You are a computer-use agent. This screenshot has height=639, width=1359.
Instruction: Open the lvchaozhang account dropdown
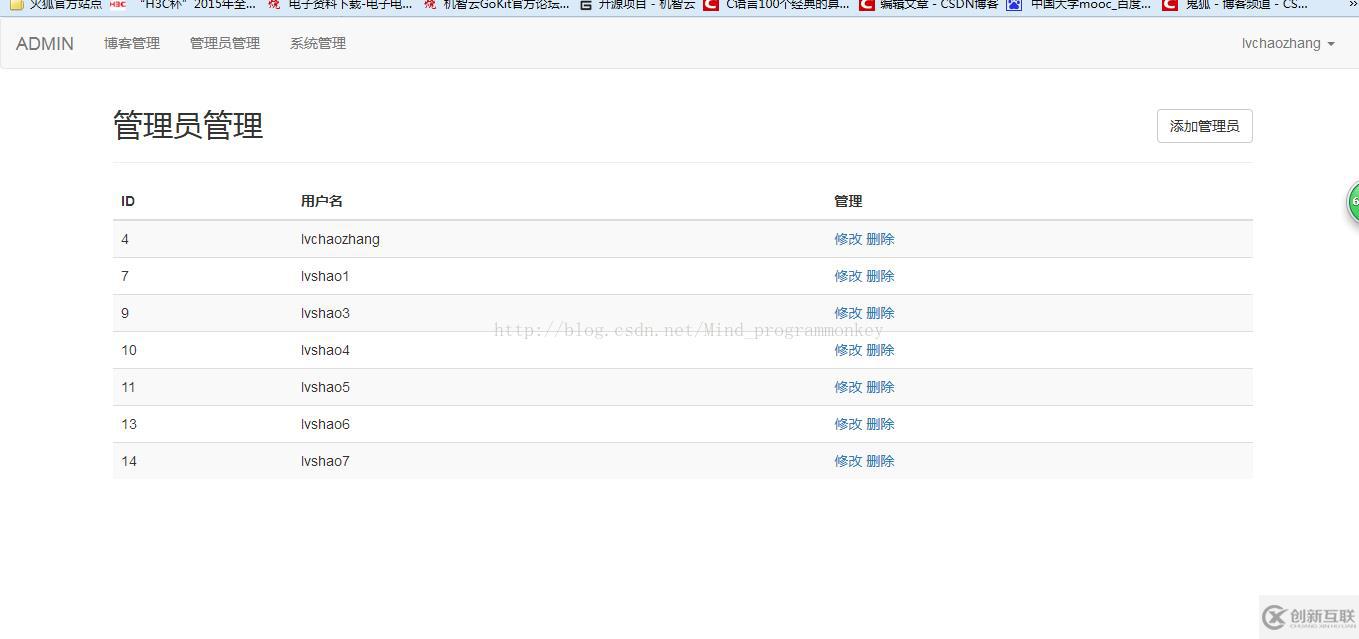1287,43
